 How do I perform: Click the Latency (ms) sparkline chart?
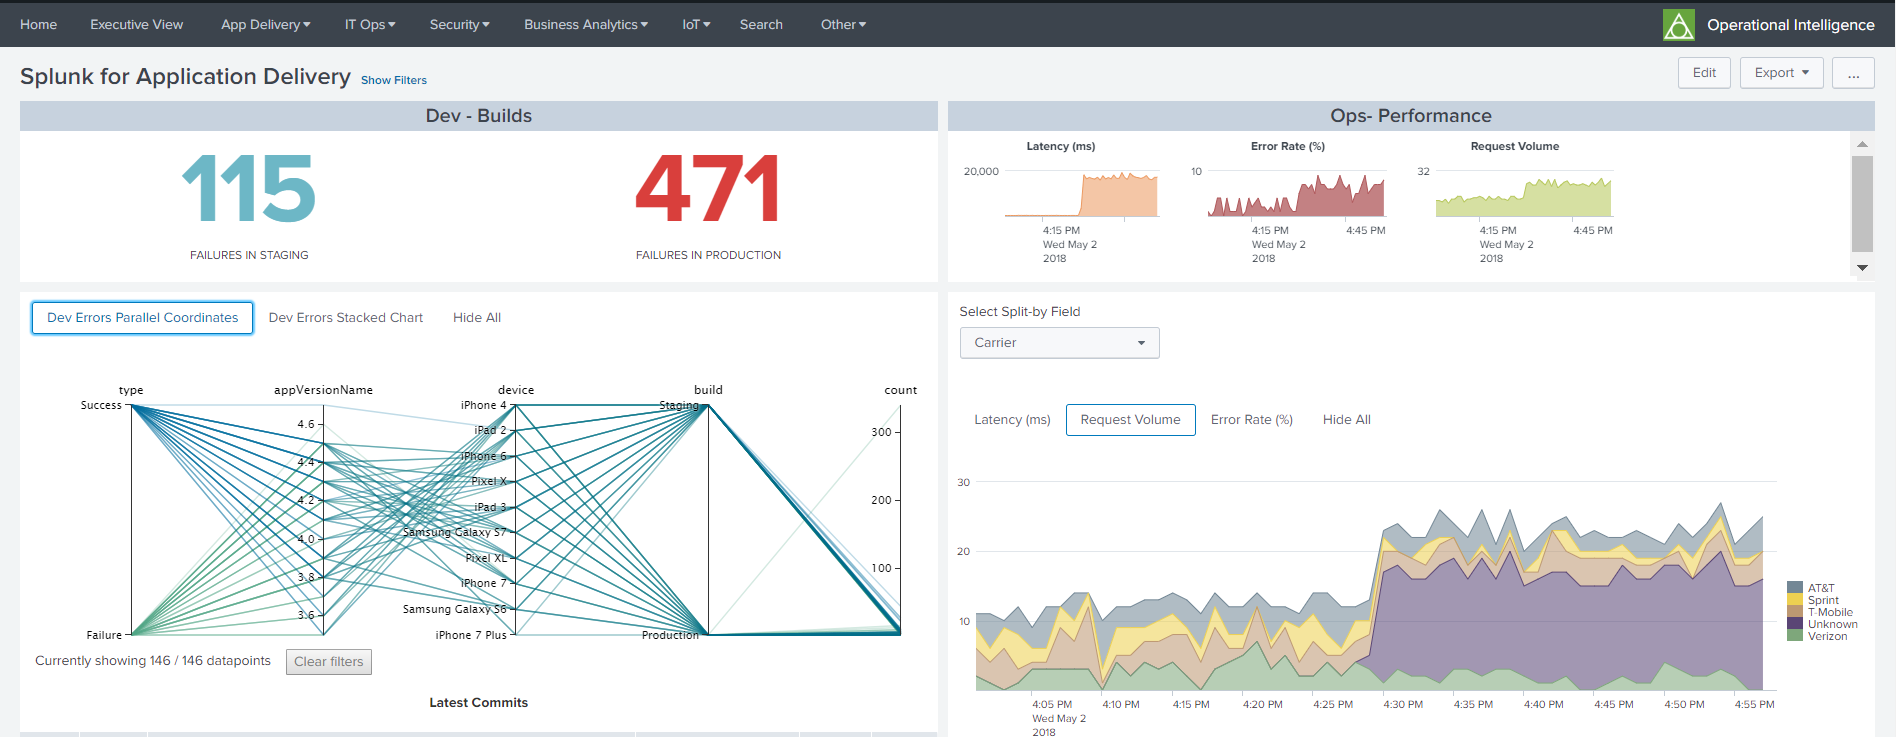point(1082,194)
